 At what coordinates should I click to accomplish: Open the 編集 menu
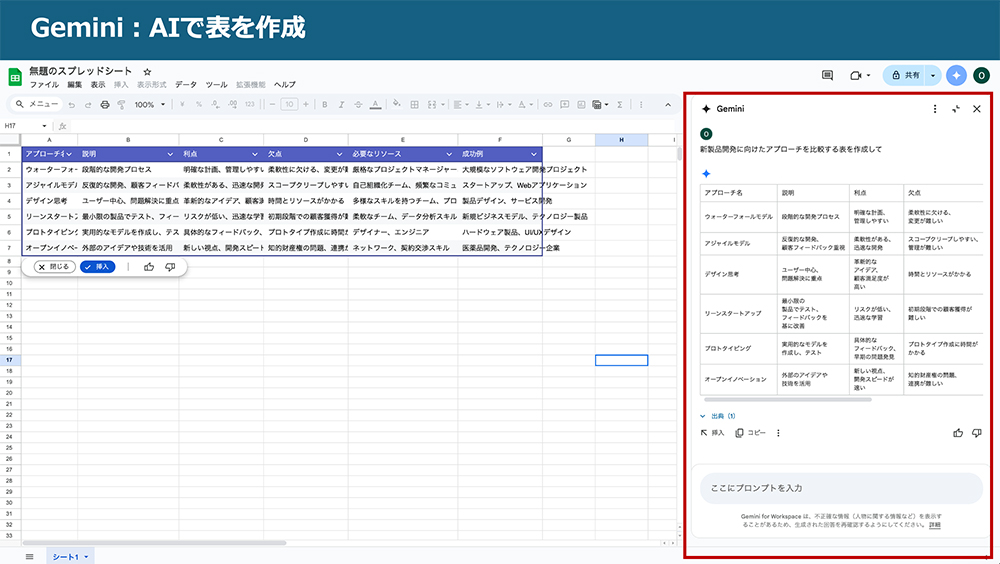75,85
